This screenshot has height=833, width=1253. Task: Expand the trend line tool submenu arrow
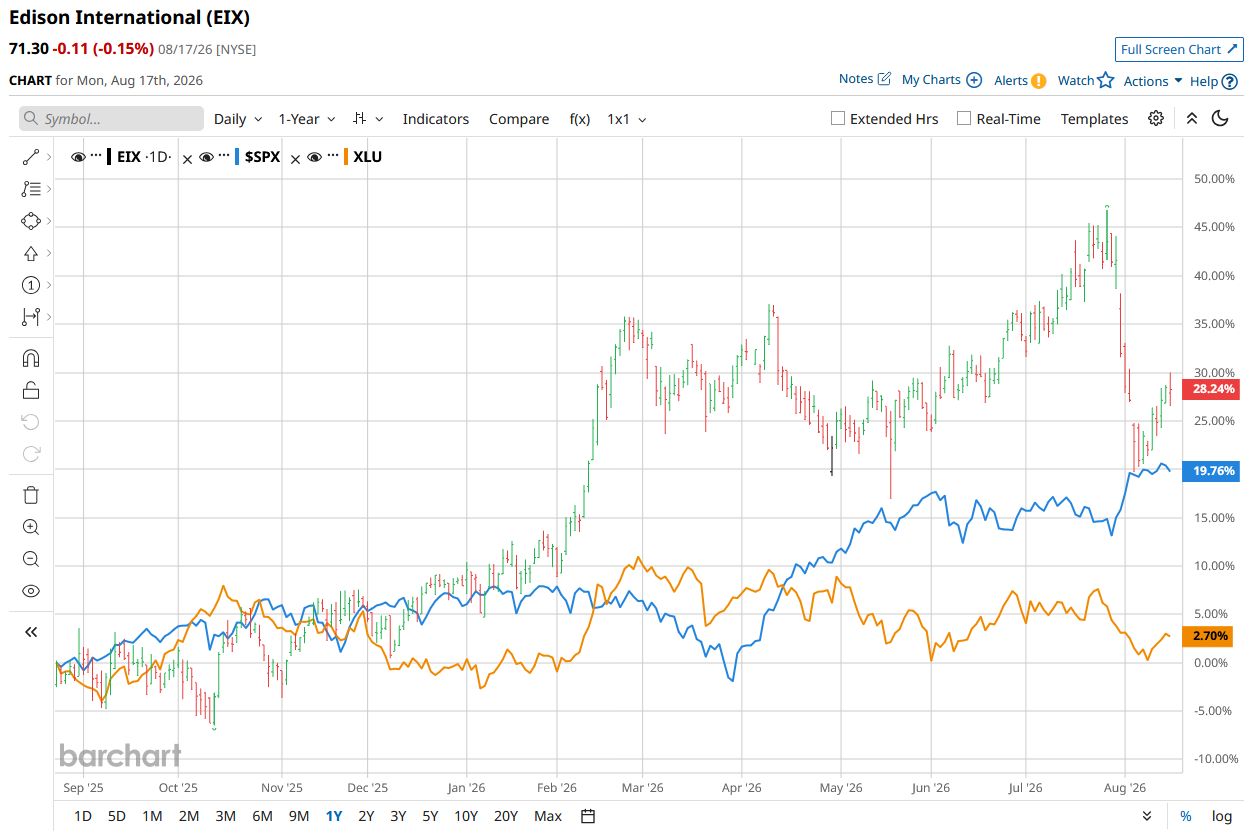(49, 157)
